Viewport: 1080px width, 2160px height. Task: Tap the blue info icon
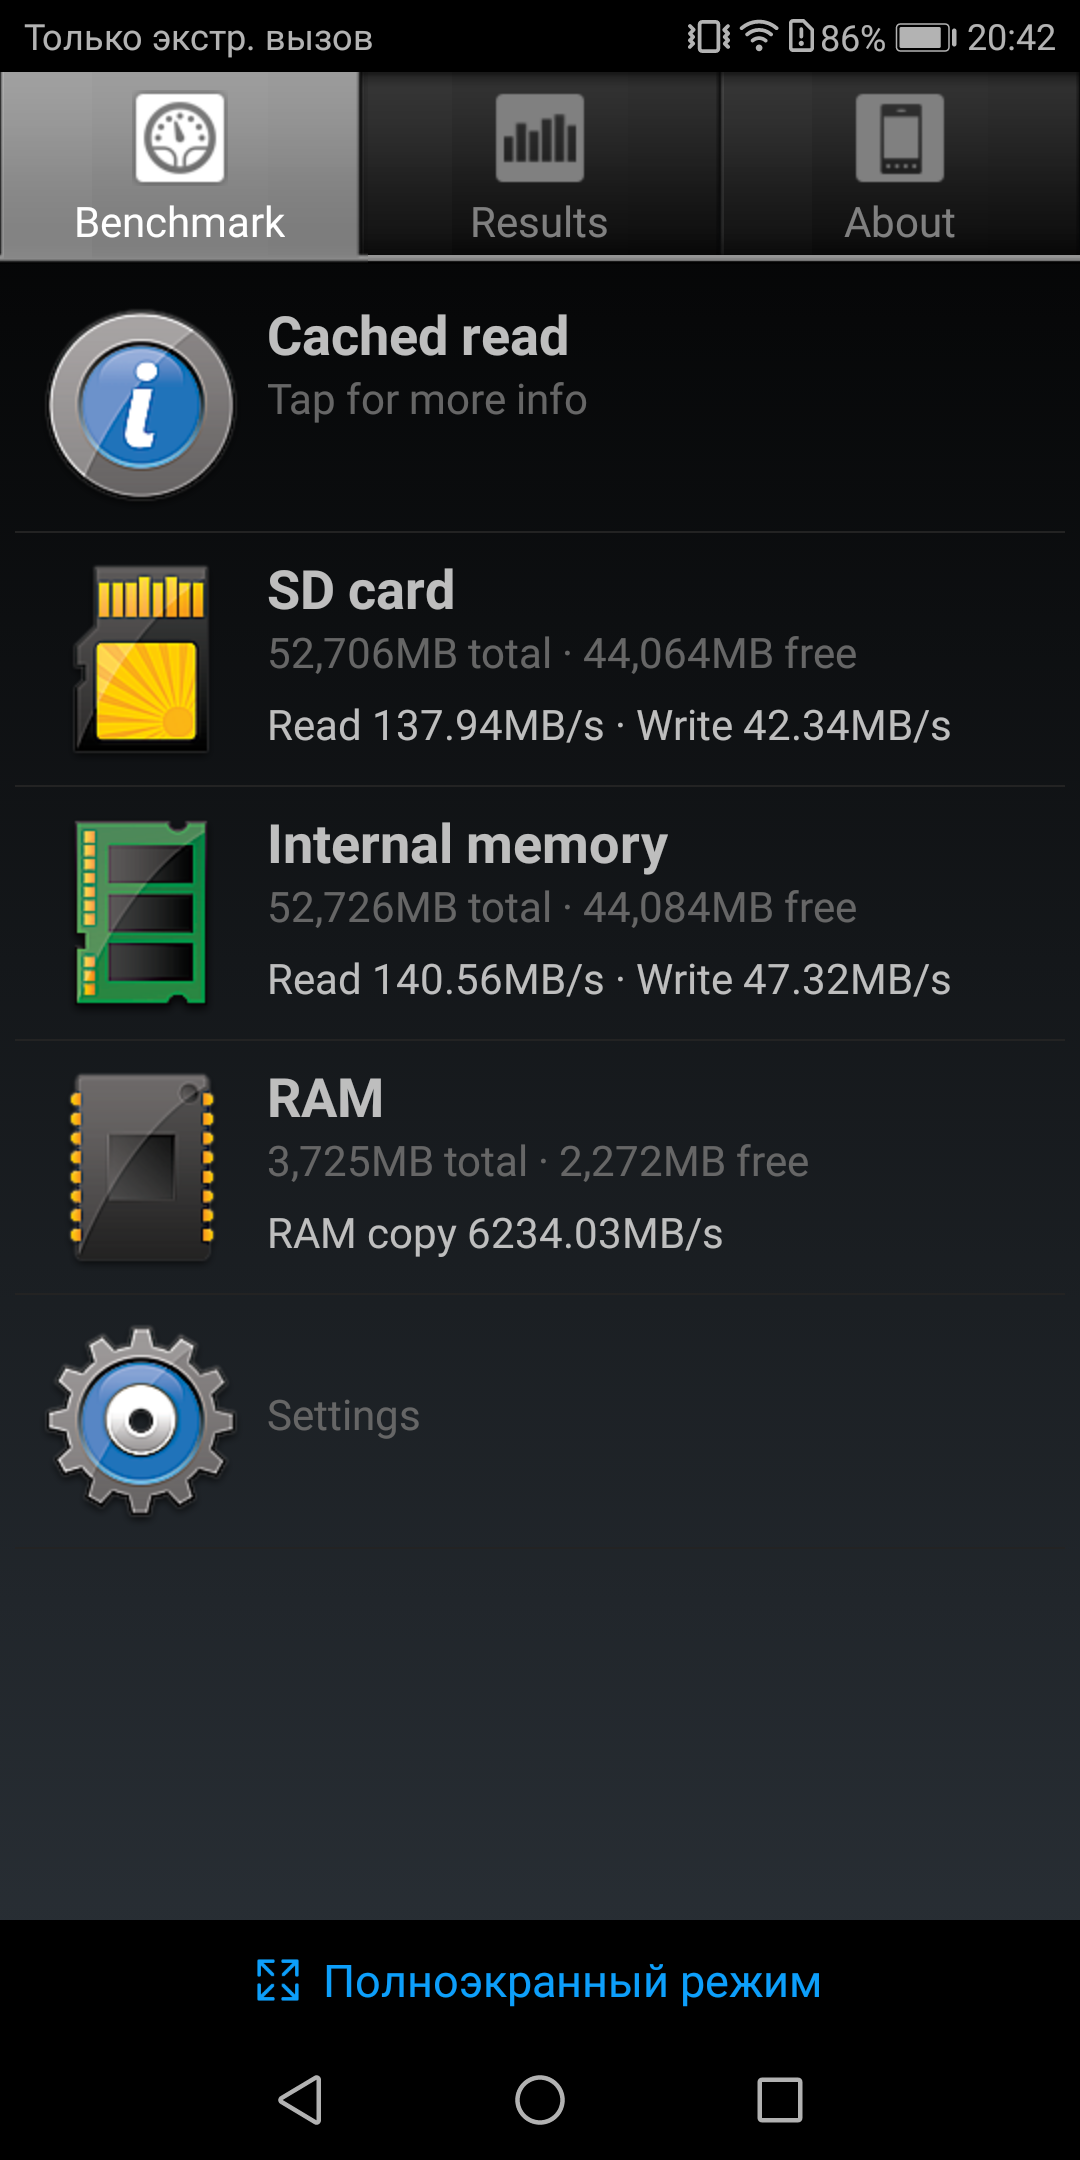pos(141,405)
